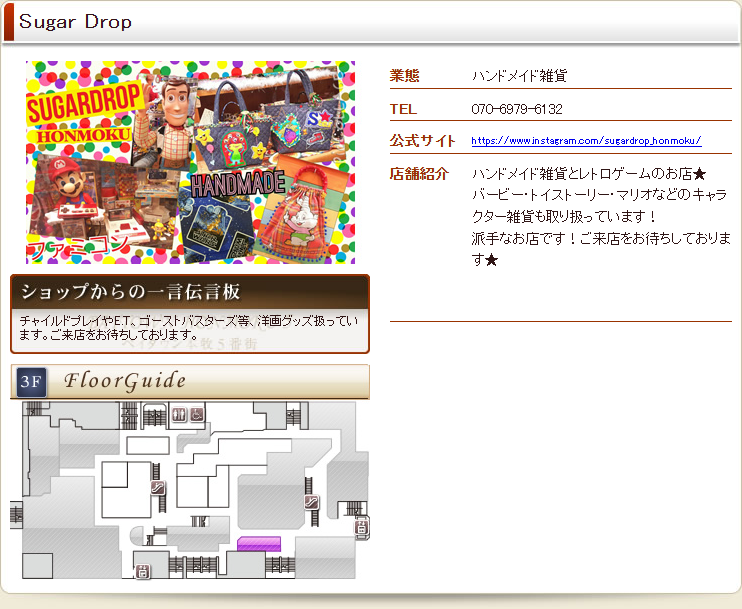Click the 業態 label
742x609 pixels.
pos(404,76)
